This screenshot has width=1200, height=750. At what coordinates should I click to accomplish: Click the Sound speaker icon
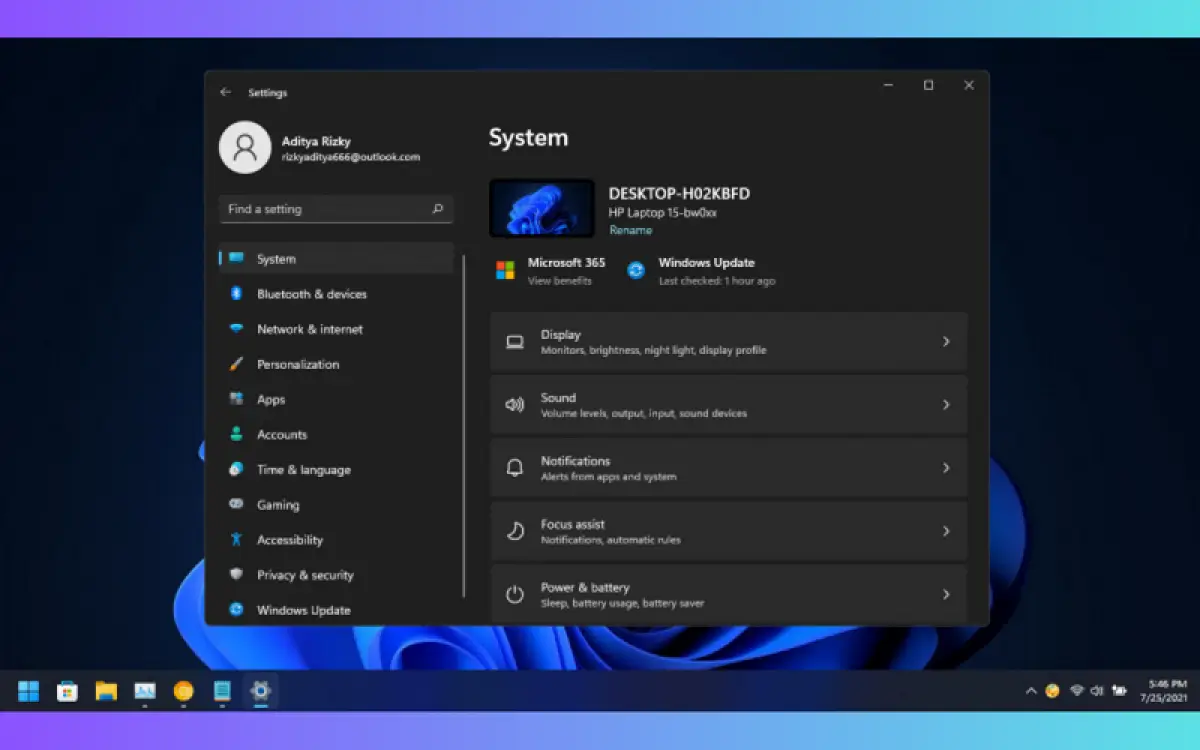pyautogui.click(x=514, y=404)
